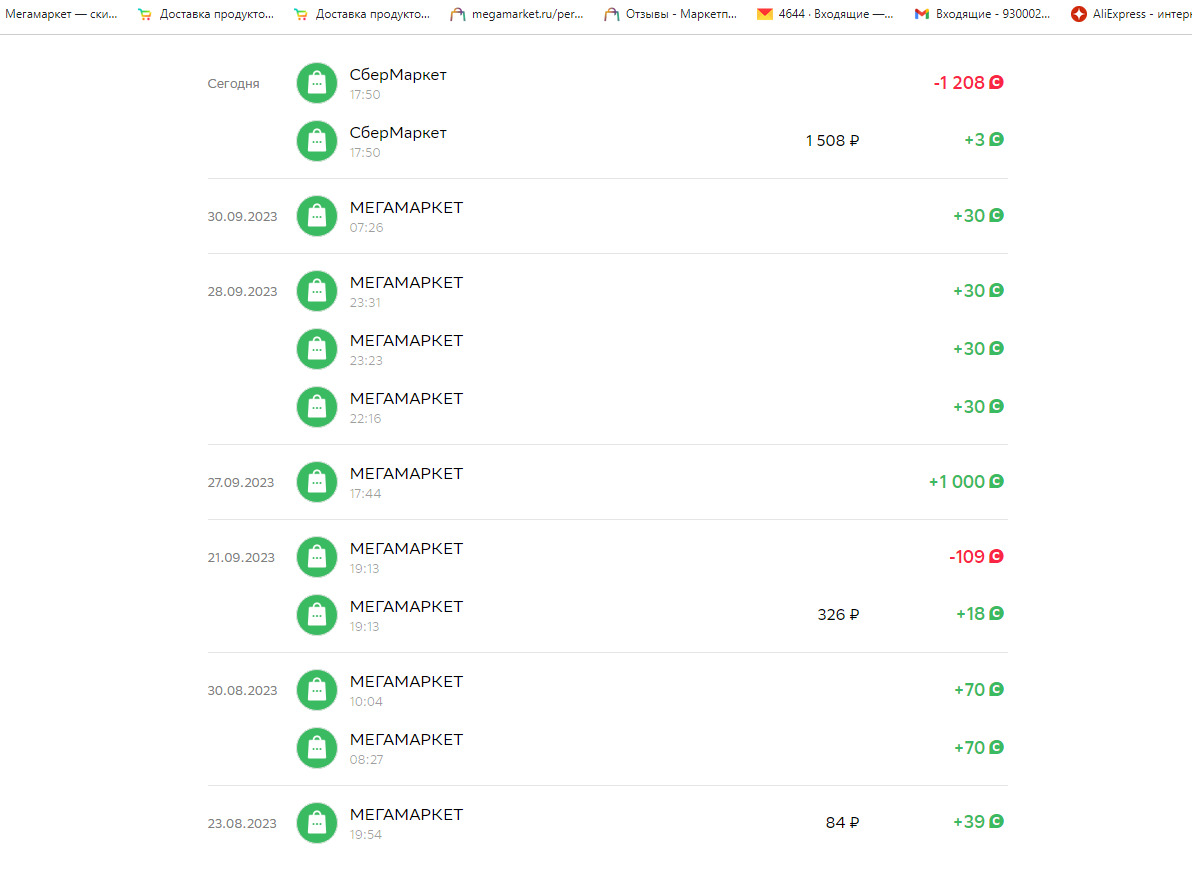Click the bonus icon of the 10:04 row

[996, 689]
